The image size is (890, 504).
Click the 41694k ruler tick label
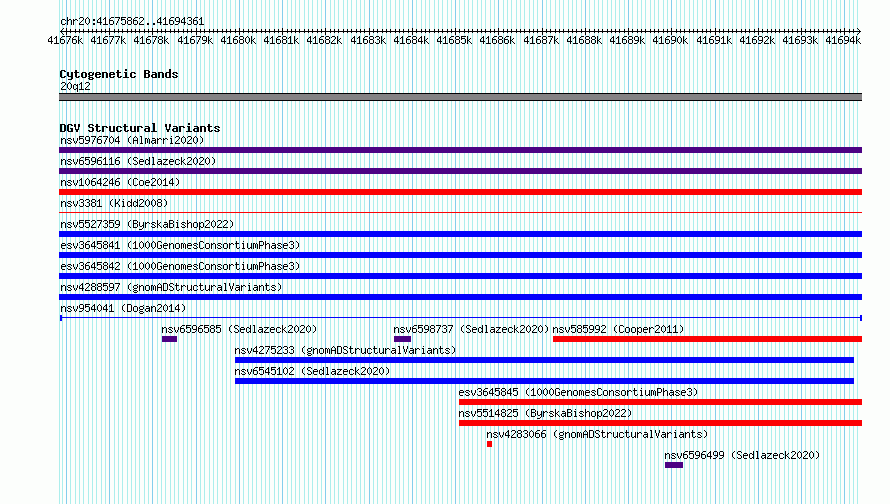(843, 40)
